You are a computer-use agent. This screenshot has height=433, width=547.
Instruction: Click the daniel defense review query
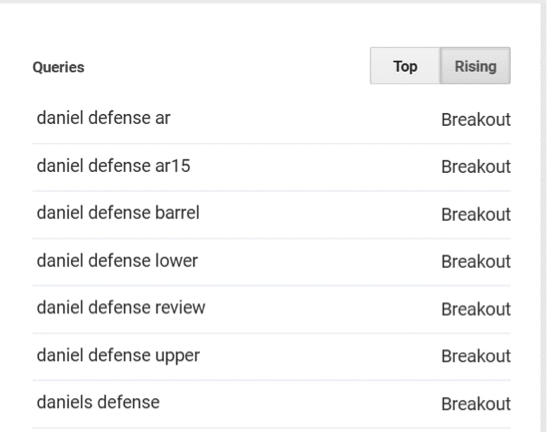tap(121, 308)
